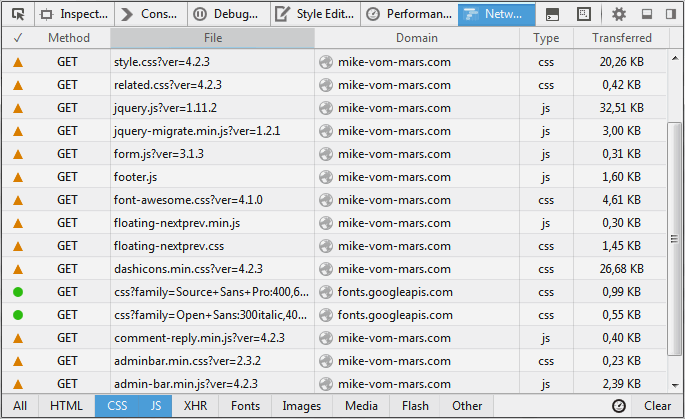The width and height of the screenshot is (685, 419).
Task: Switch to the Console tab
Action: (151, 14)
